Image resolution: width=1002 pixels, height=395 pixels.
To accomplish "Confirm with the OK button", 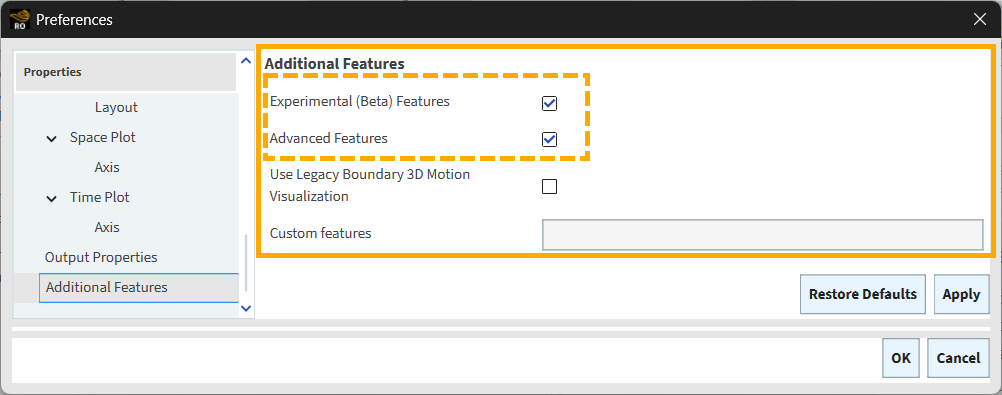I will point(901,358).
